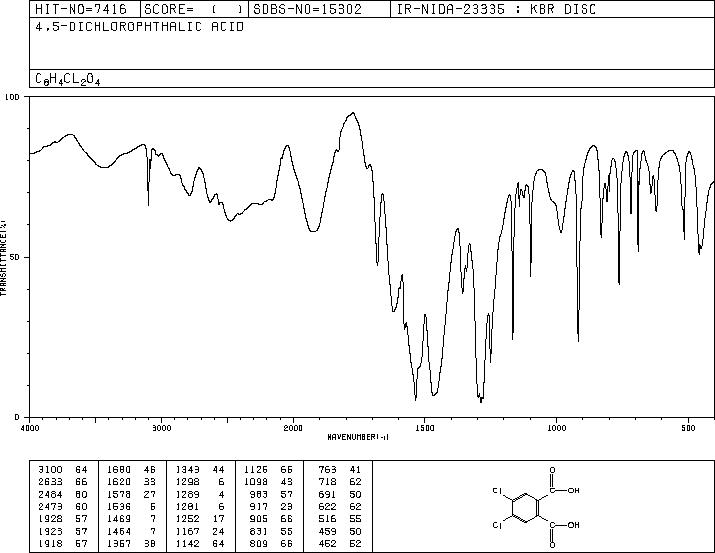The height and width of the screenshot is (553, 715).
Task: Select the 1098 peak table entry
Action: (268, 482)
